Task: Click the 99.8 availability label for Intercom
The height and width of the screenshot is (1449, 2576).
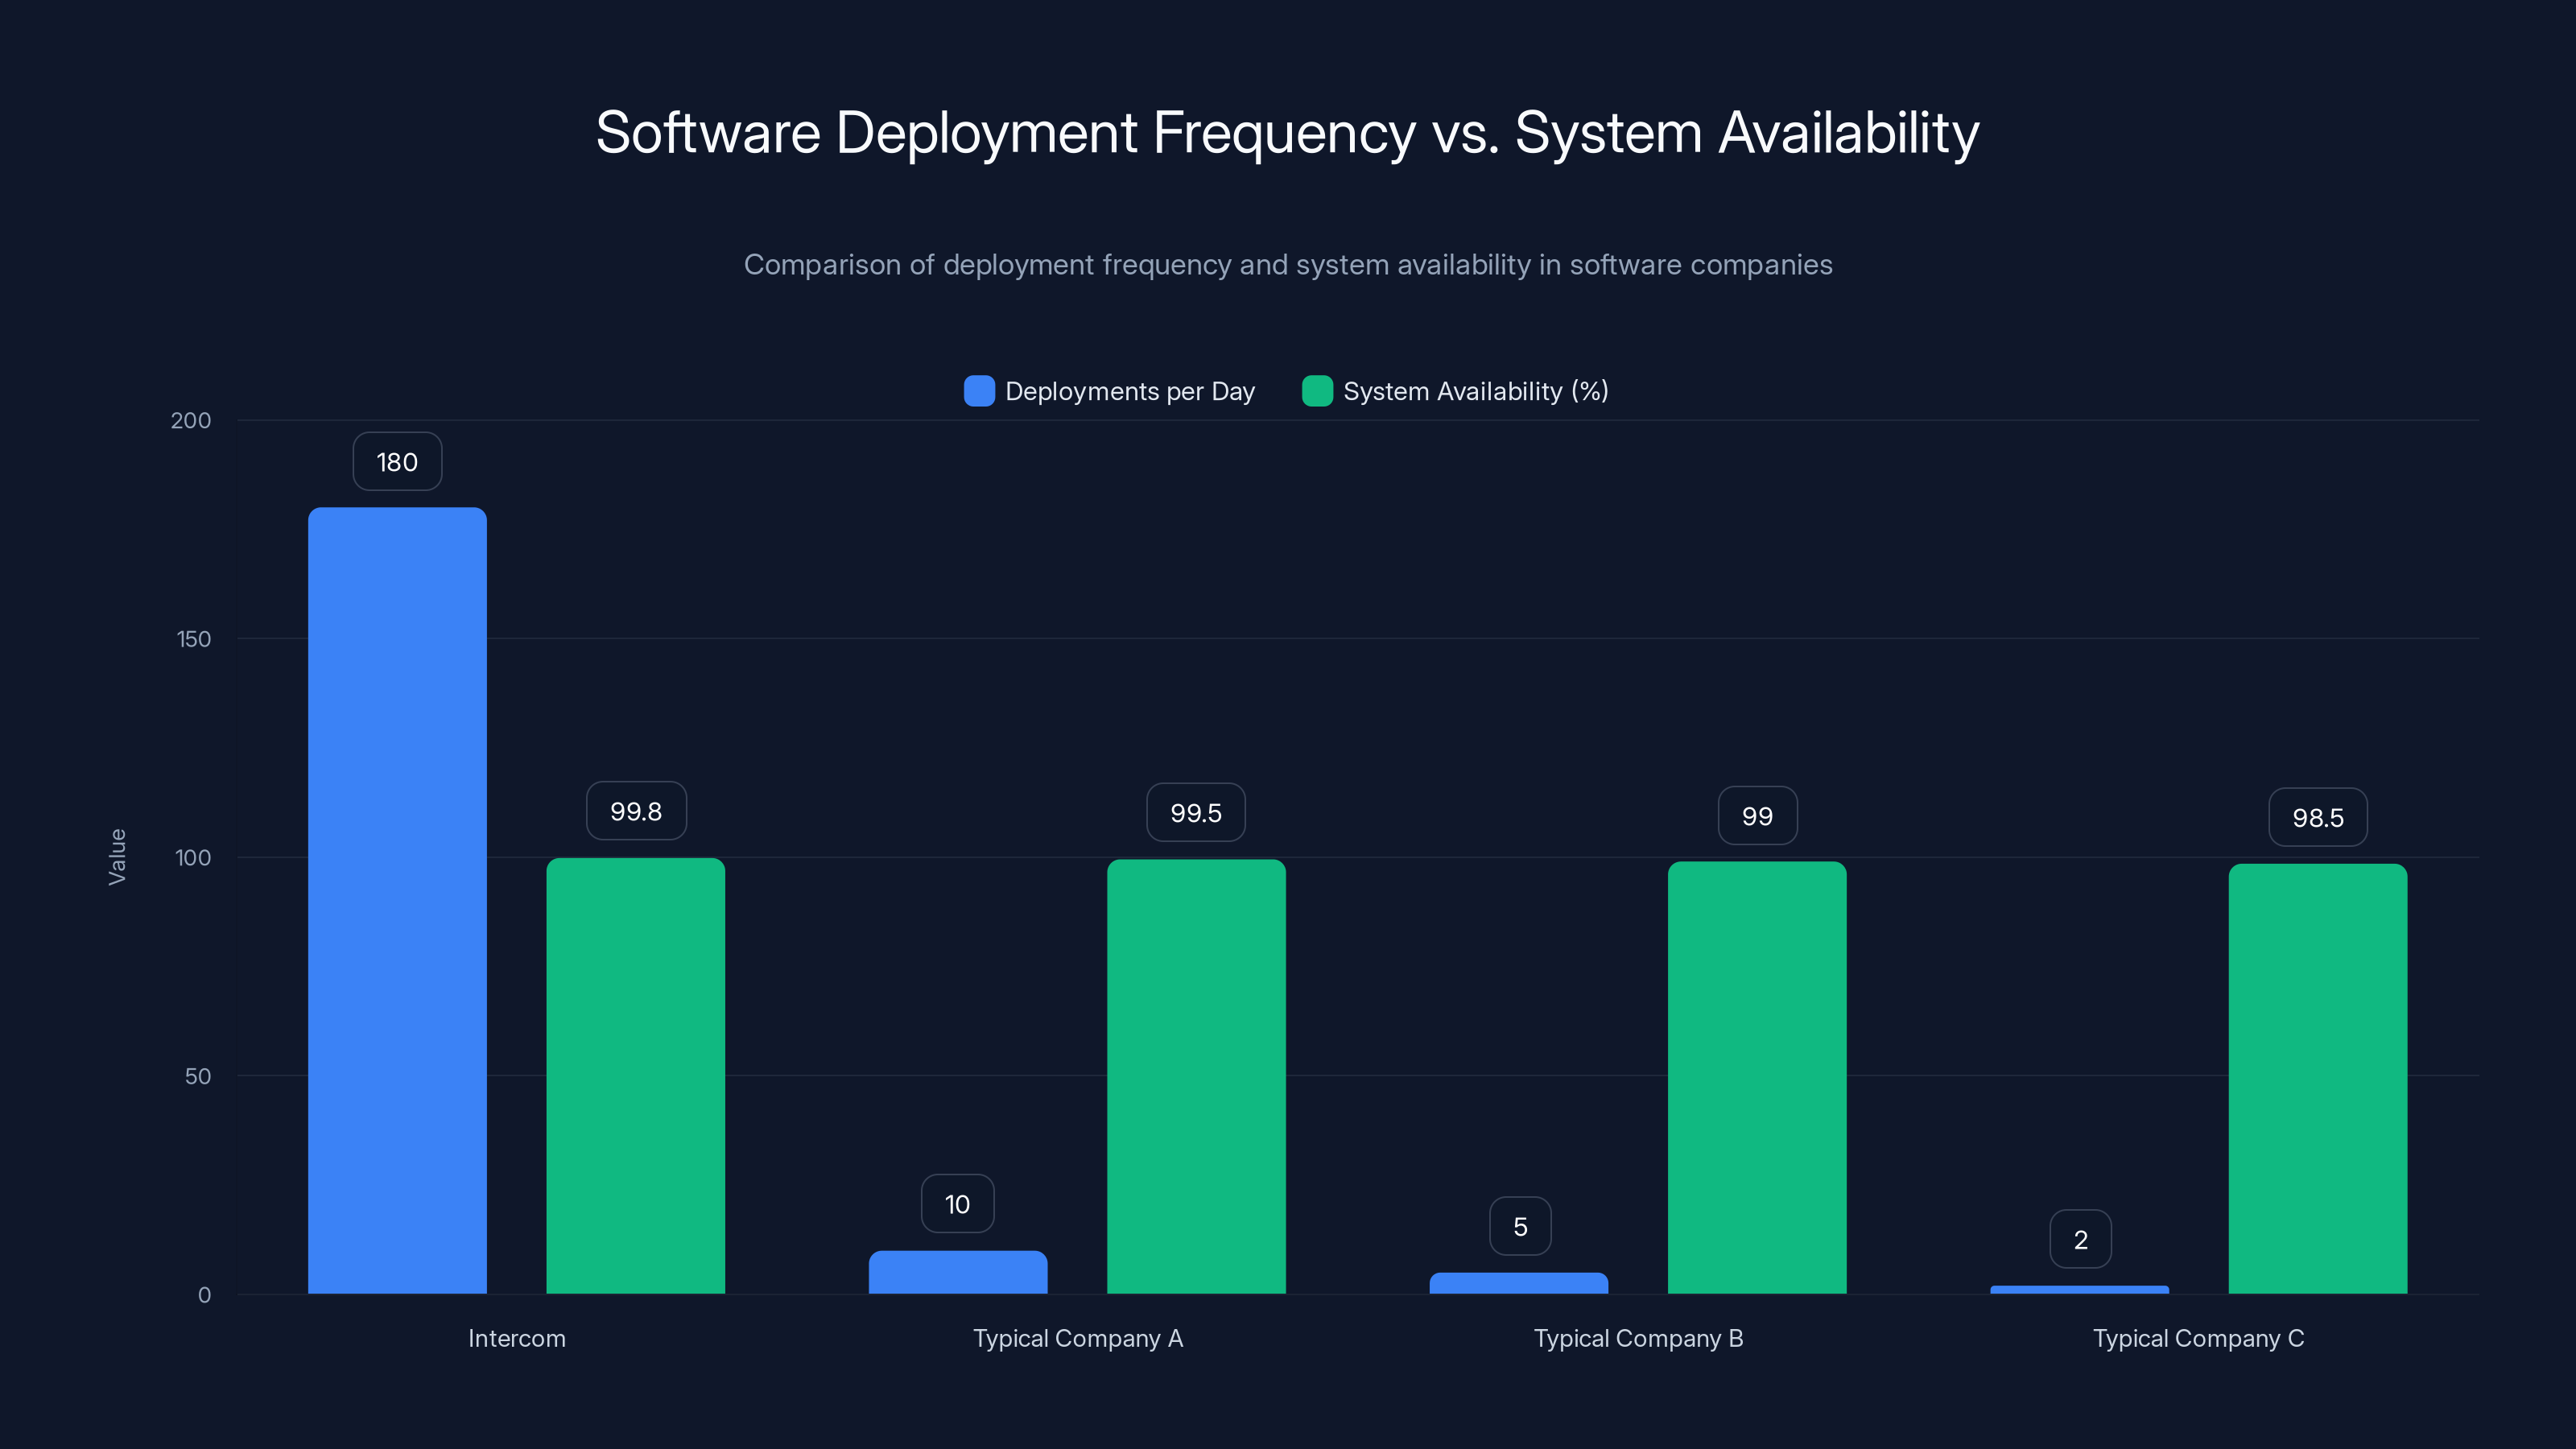Action: [636, 811]
